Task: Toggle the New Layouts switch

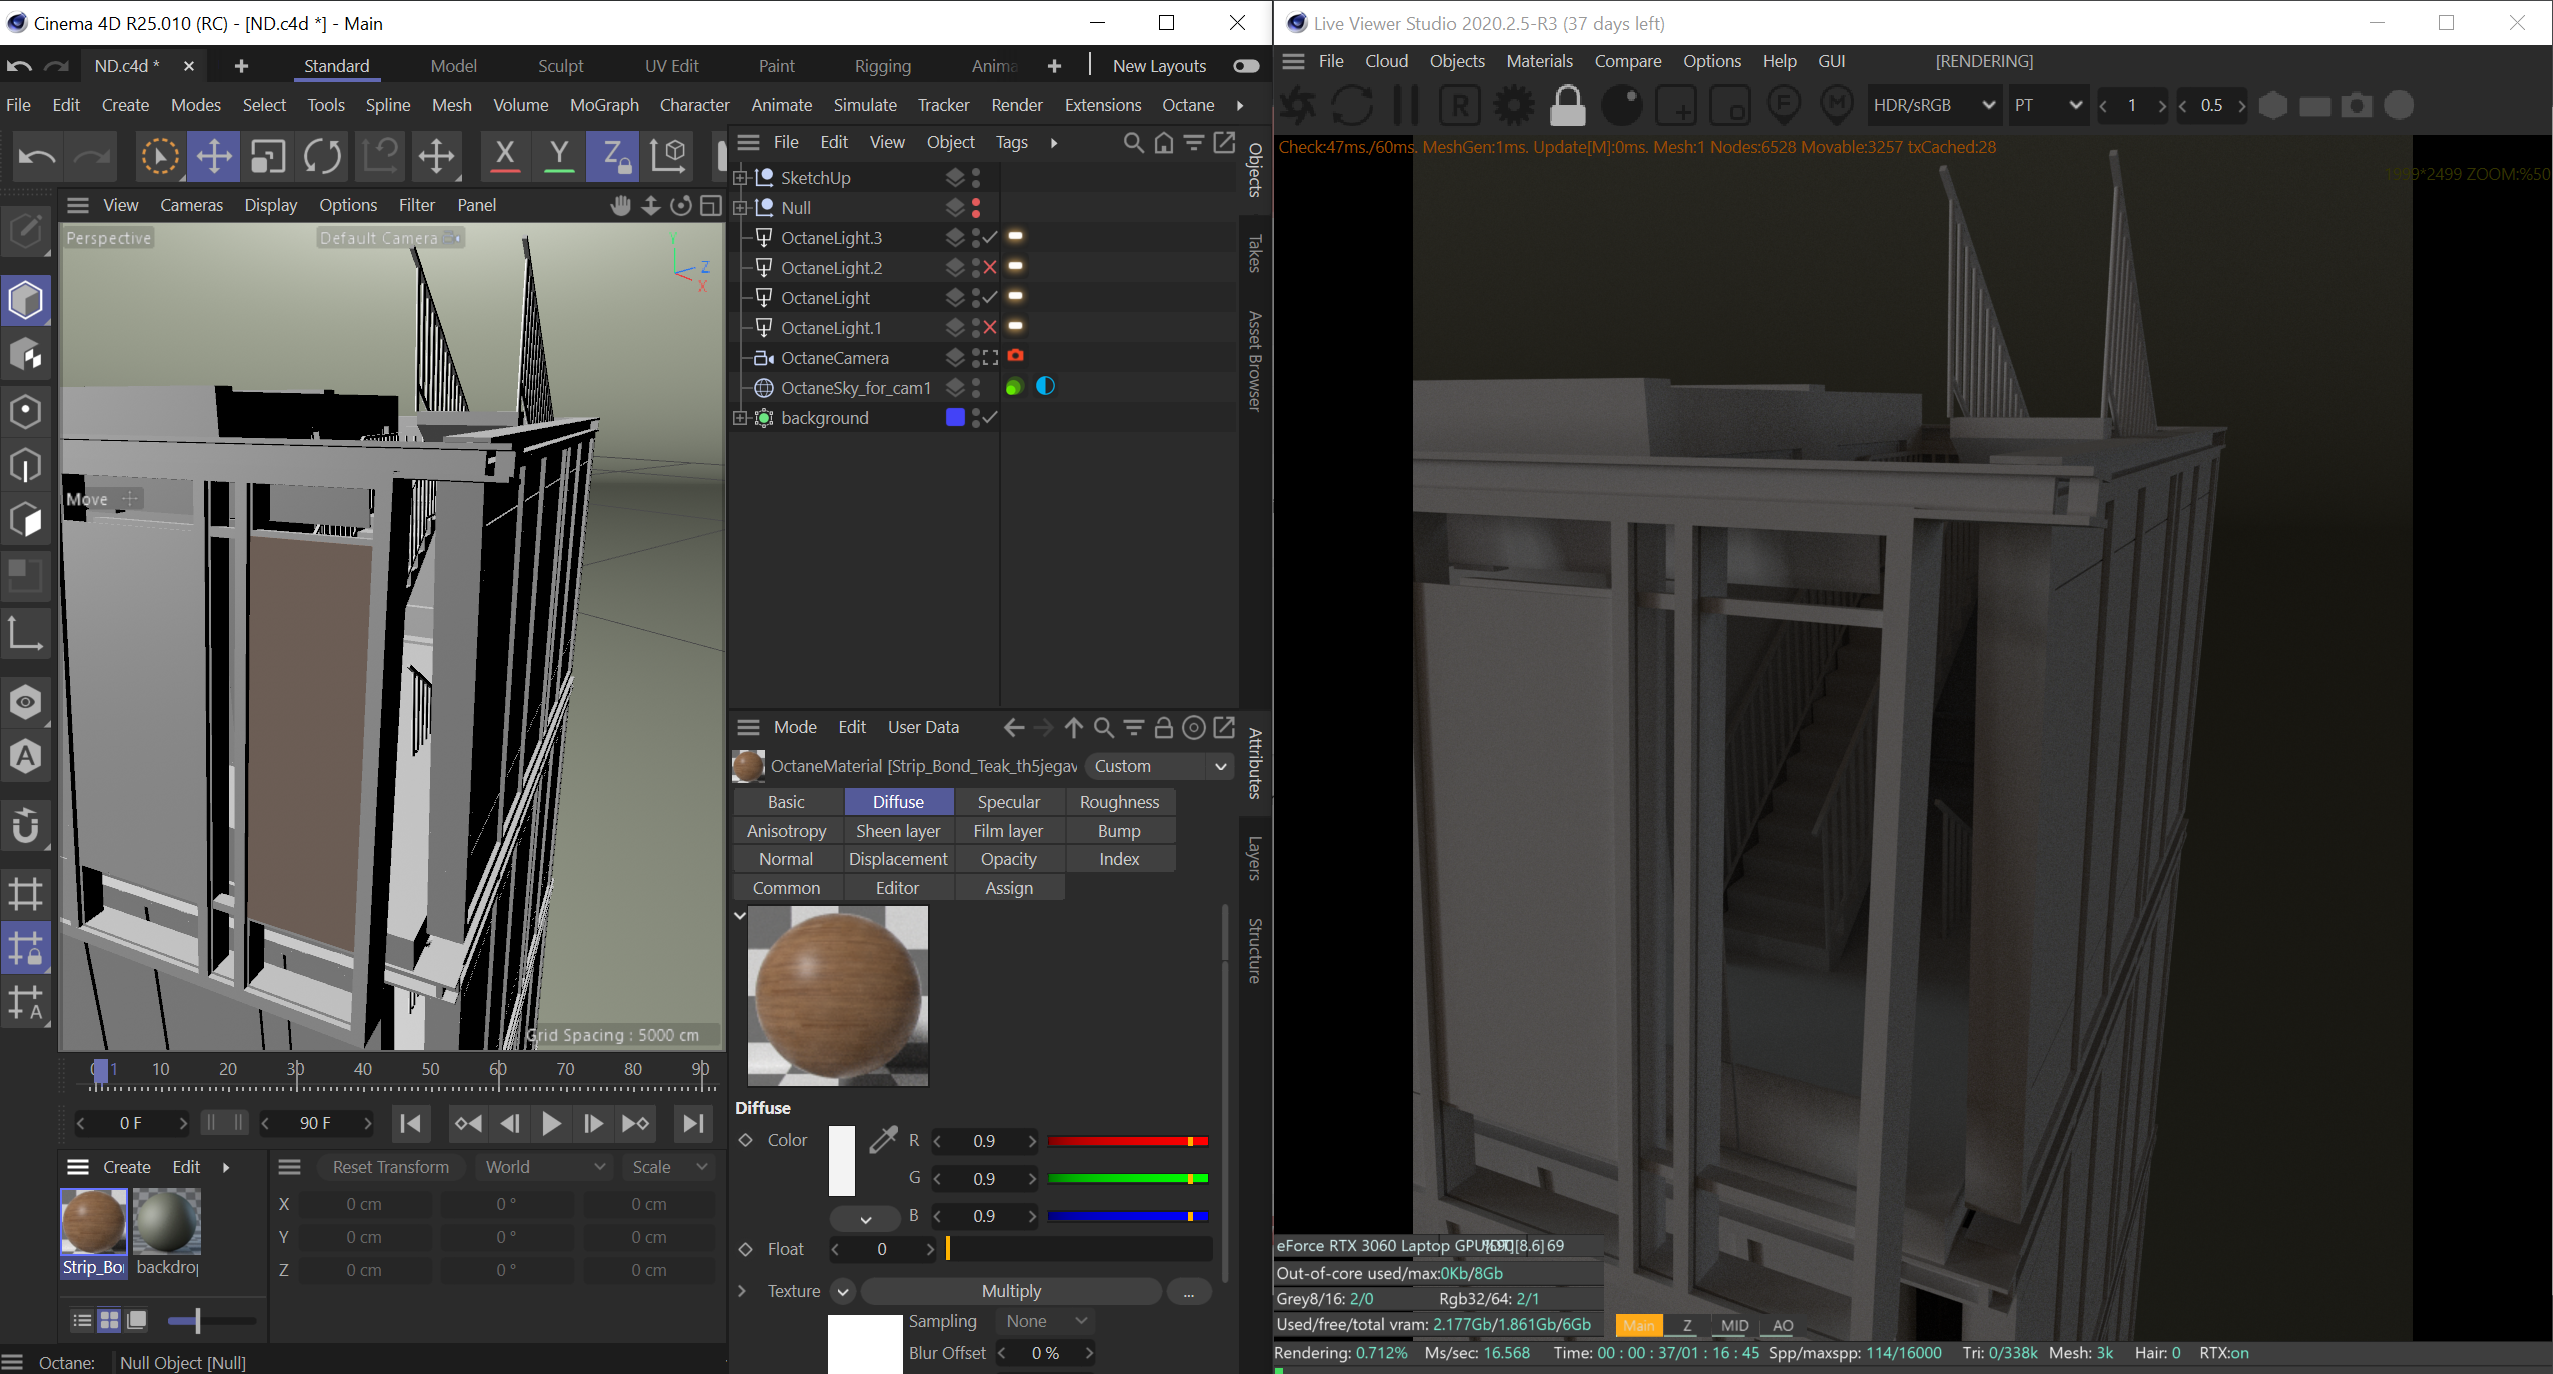Action: tap(1246, 66)
